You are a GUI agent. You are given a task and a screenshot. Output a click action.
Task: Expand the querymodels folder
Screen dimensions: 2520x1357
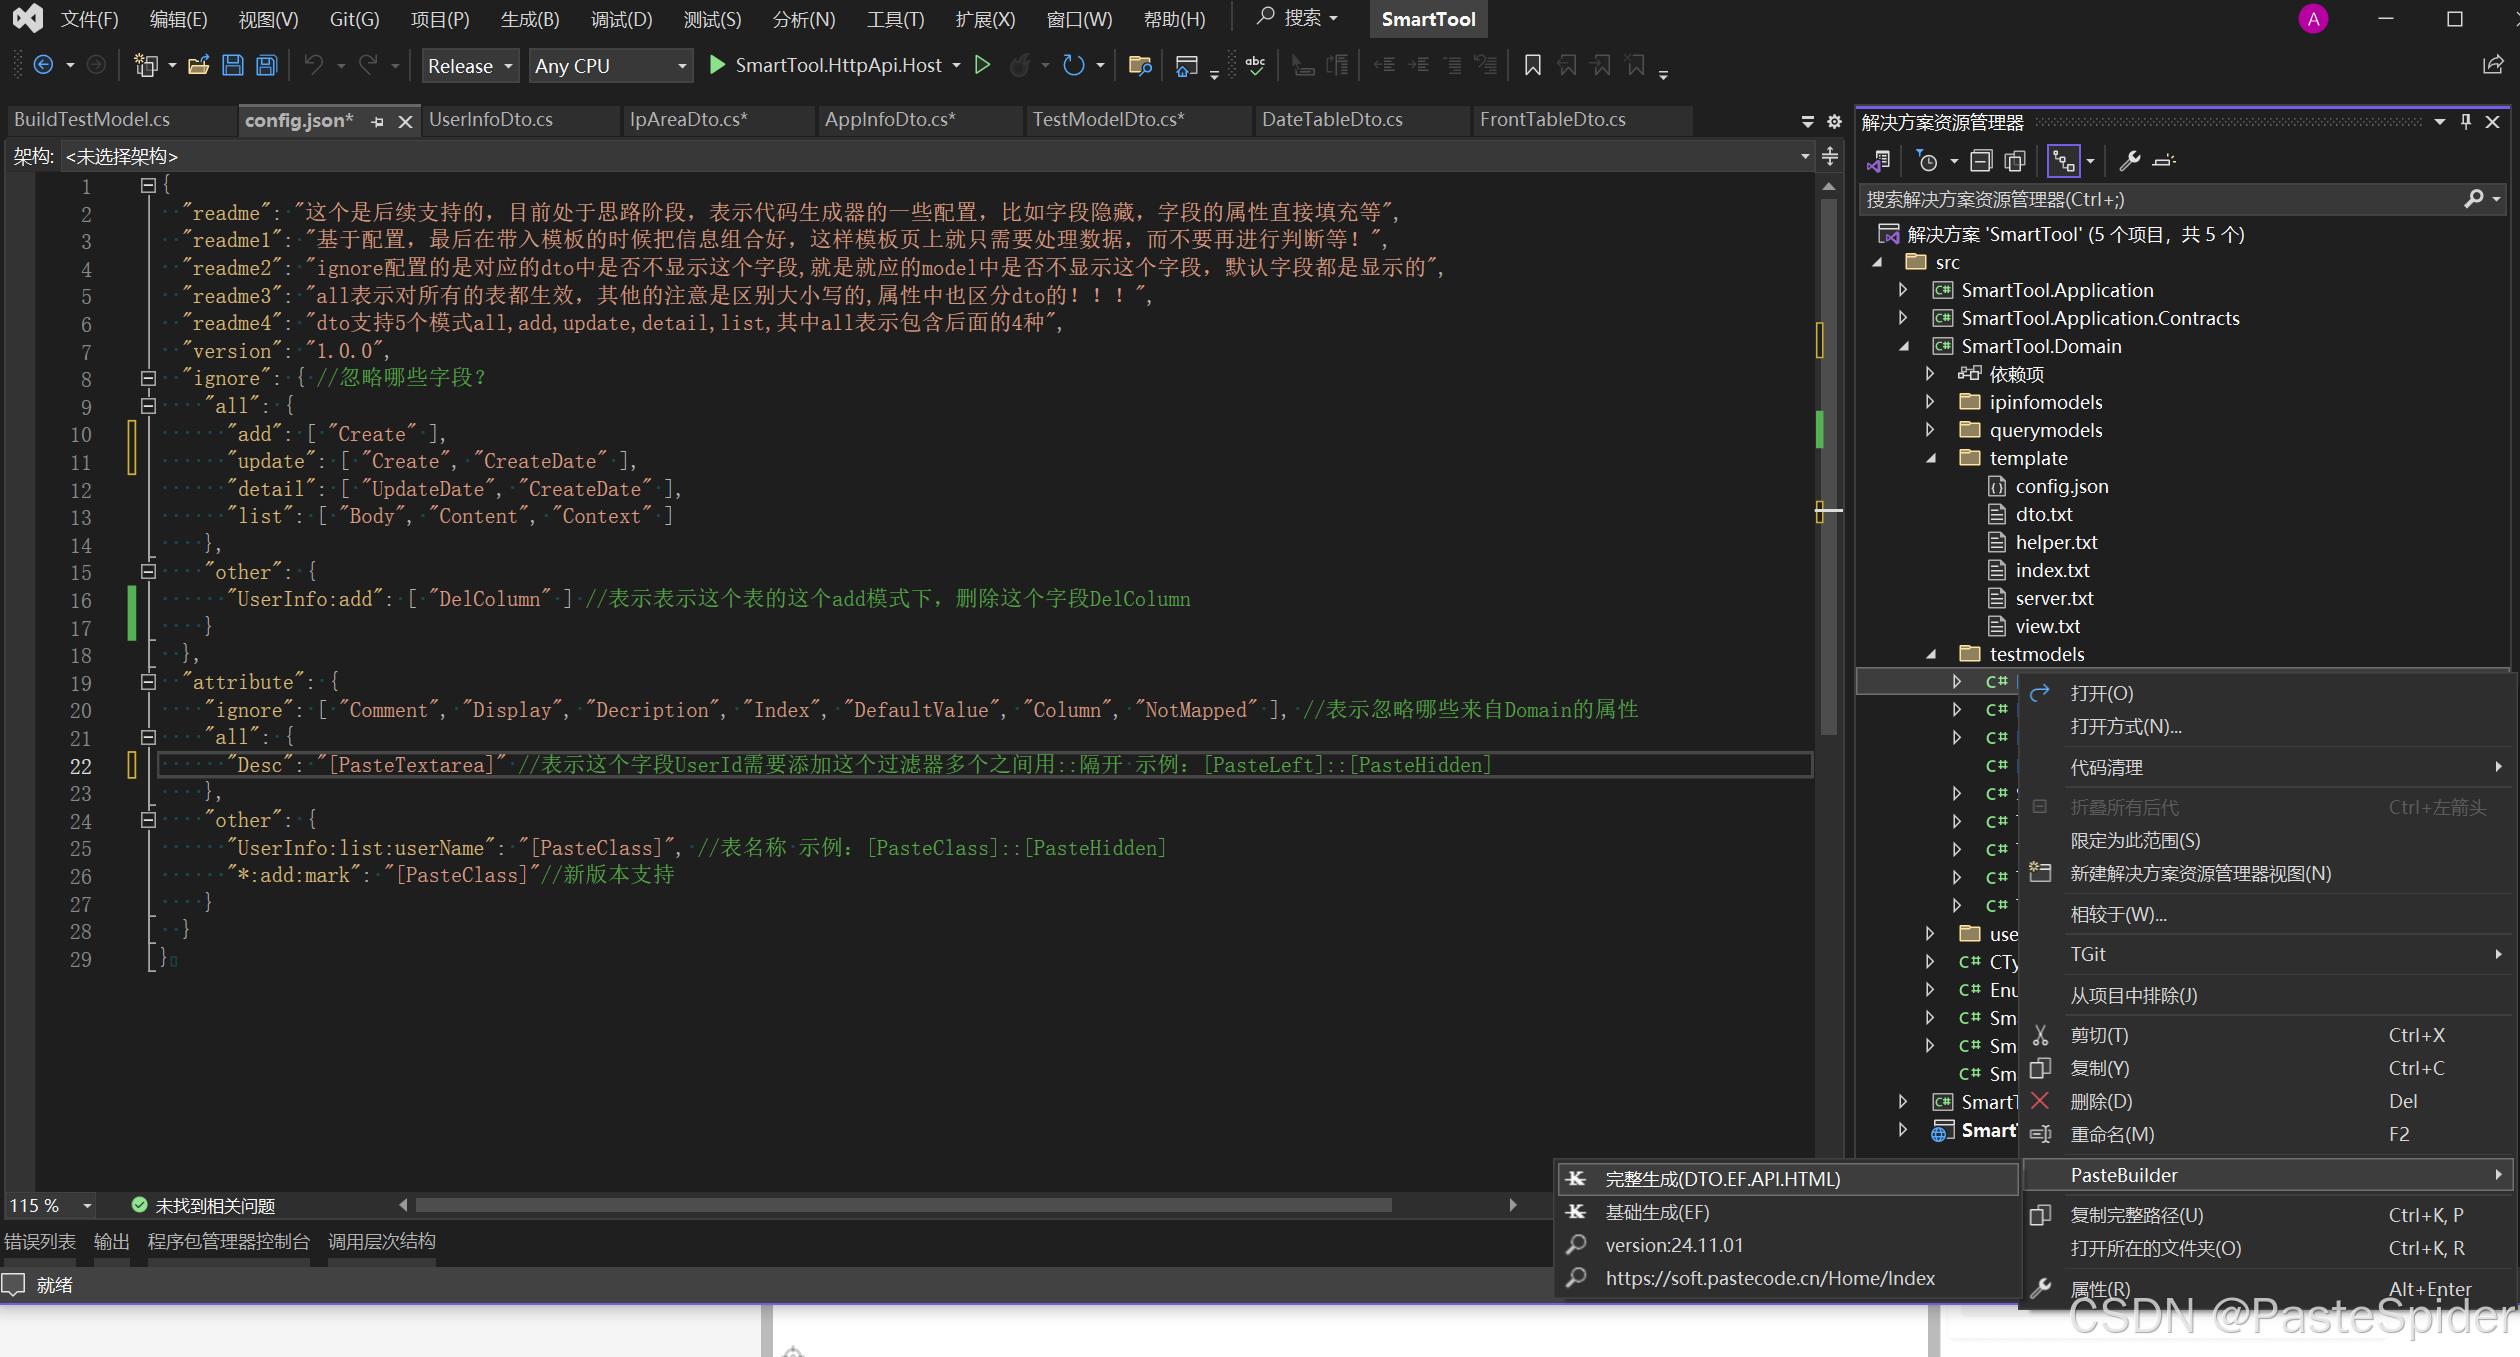pyautogui.click(x=1931, y=430)
